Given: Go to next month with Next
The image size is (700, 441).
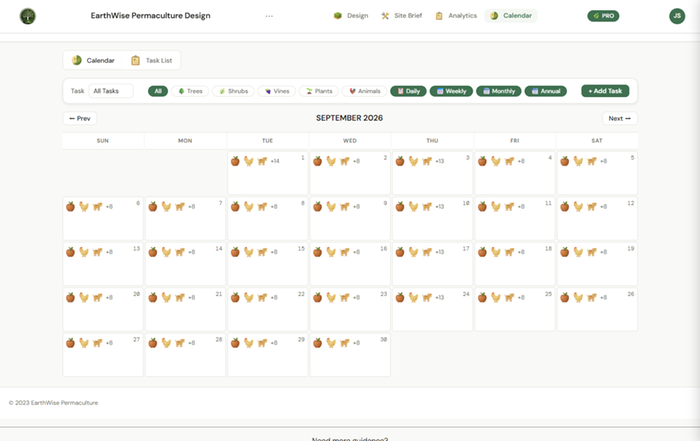Looking at the screenshot, I should pyautogui.click(x=620, y=118).
